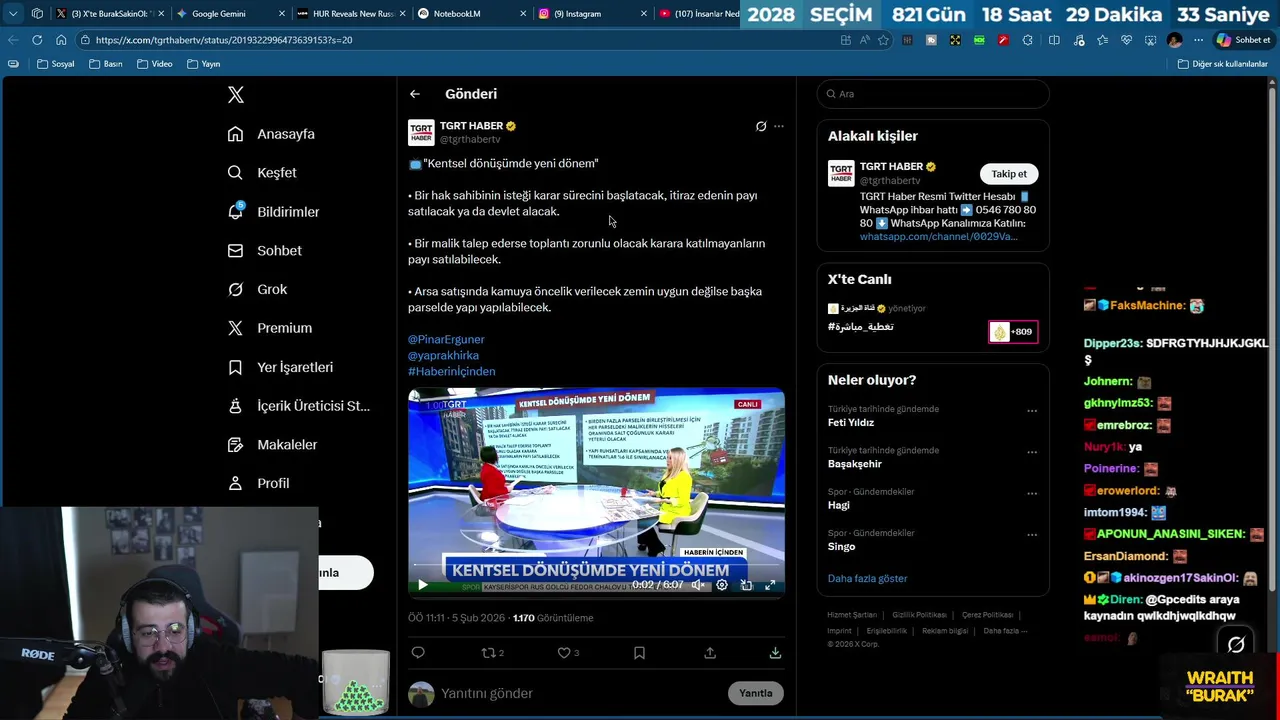Toggle picture-in-picture for the video
1280x720 pixels.
746,585
